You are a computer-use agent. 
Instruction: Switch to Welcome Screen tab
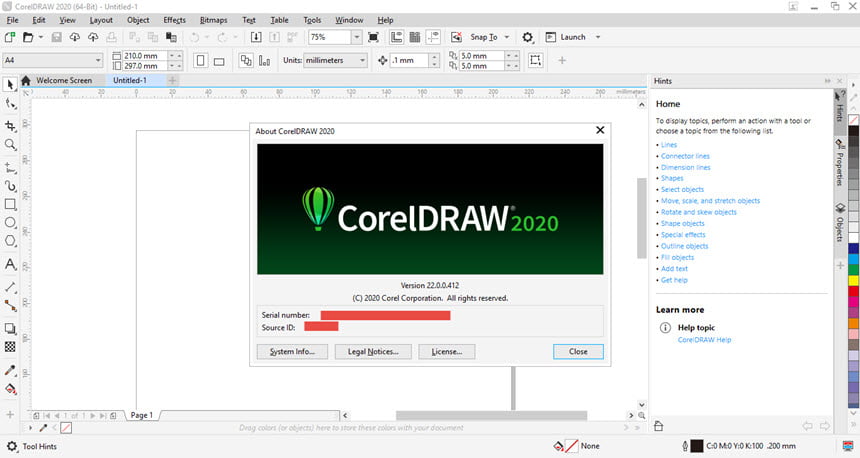pos(64,80)
